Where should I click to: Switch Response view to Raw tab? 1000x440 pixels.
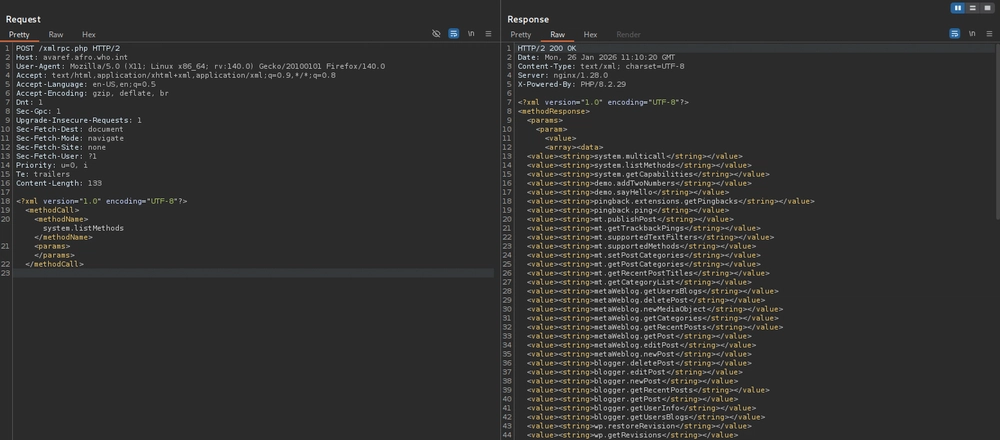(x=557, y=34)
